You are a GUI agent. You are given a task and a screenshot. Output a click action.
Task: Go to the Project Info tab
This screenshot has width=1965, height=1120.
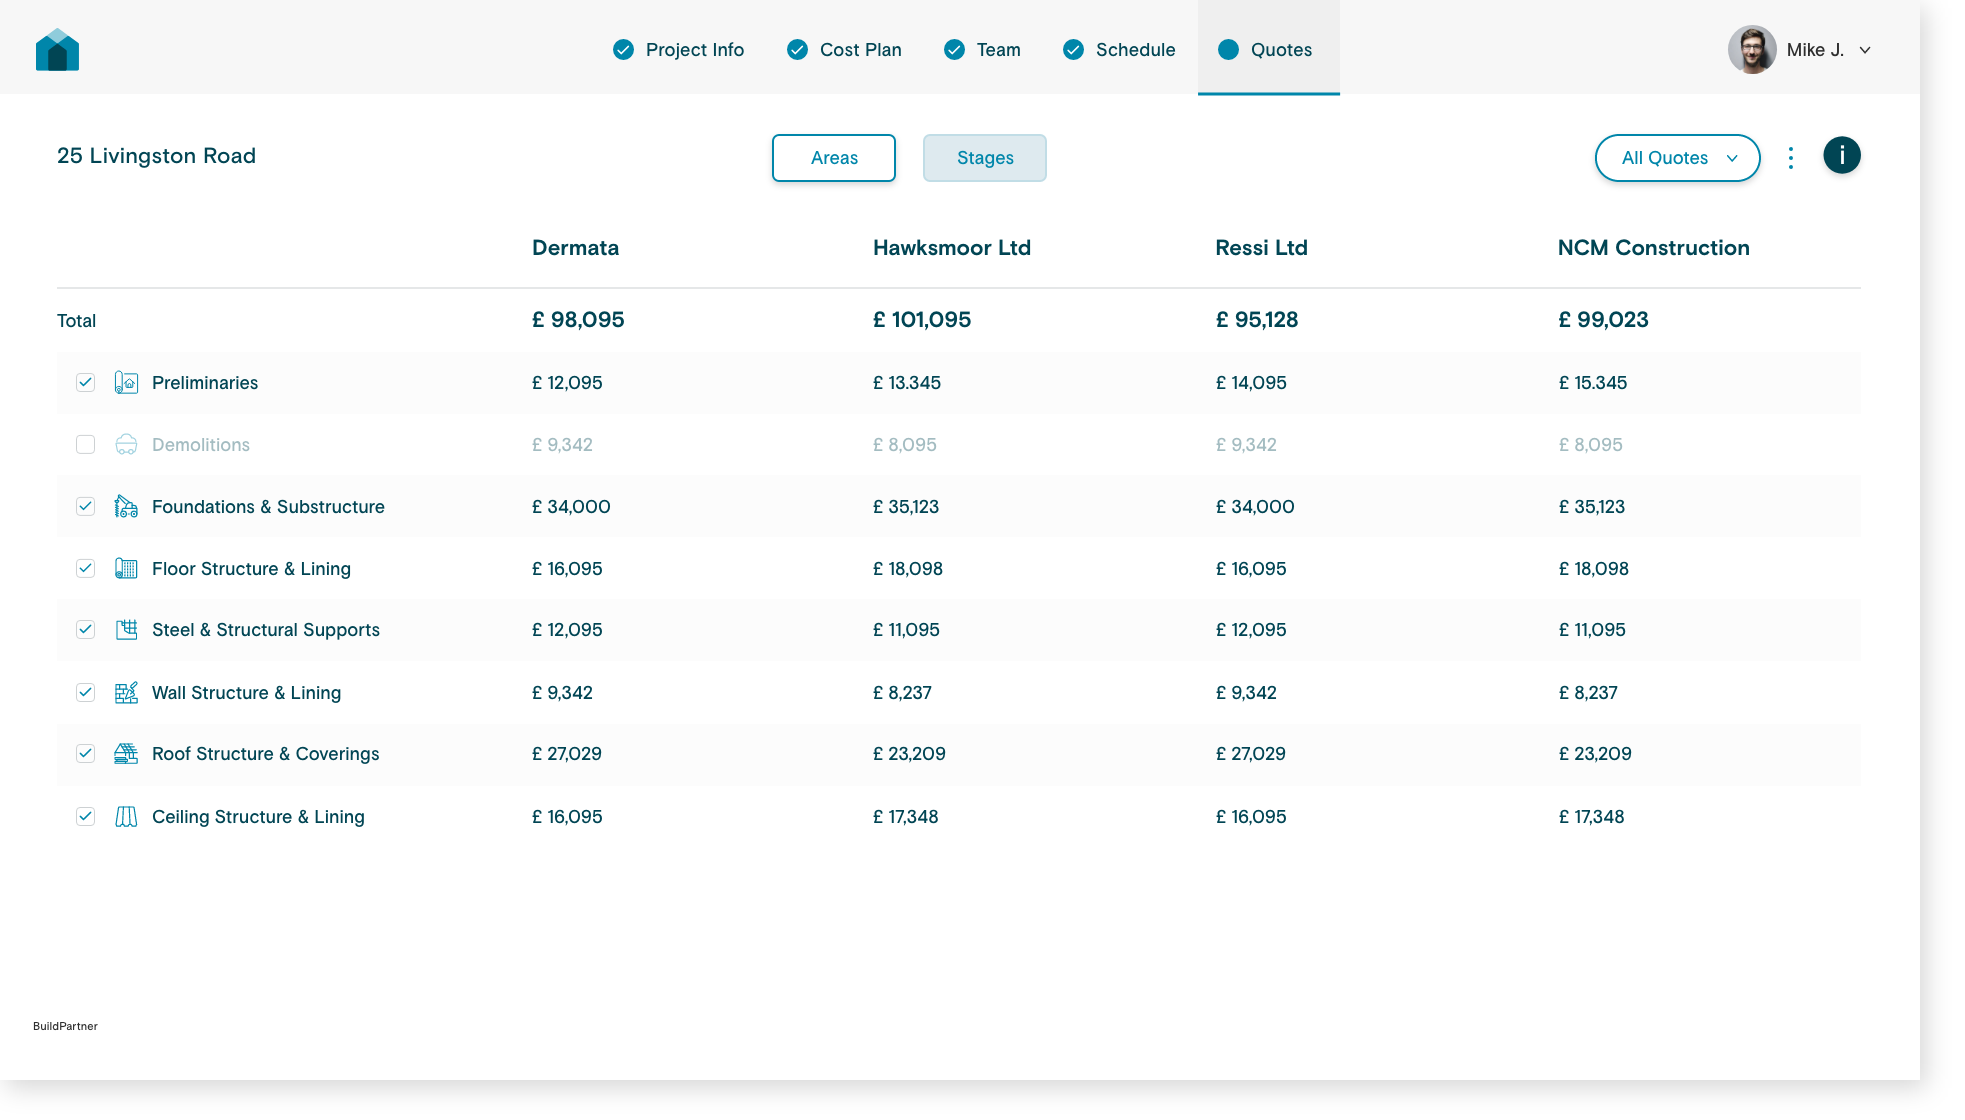coord(678,50)
